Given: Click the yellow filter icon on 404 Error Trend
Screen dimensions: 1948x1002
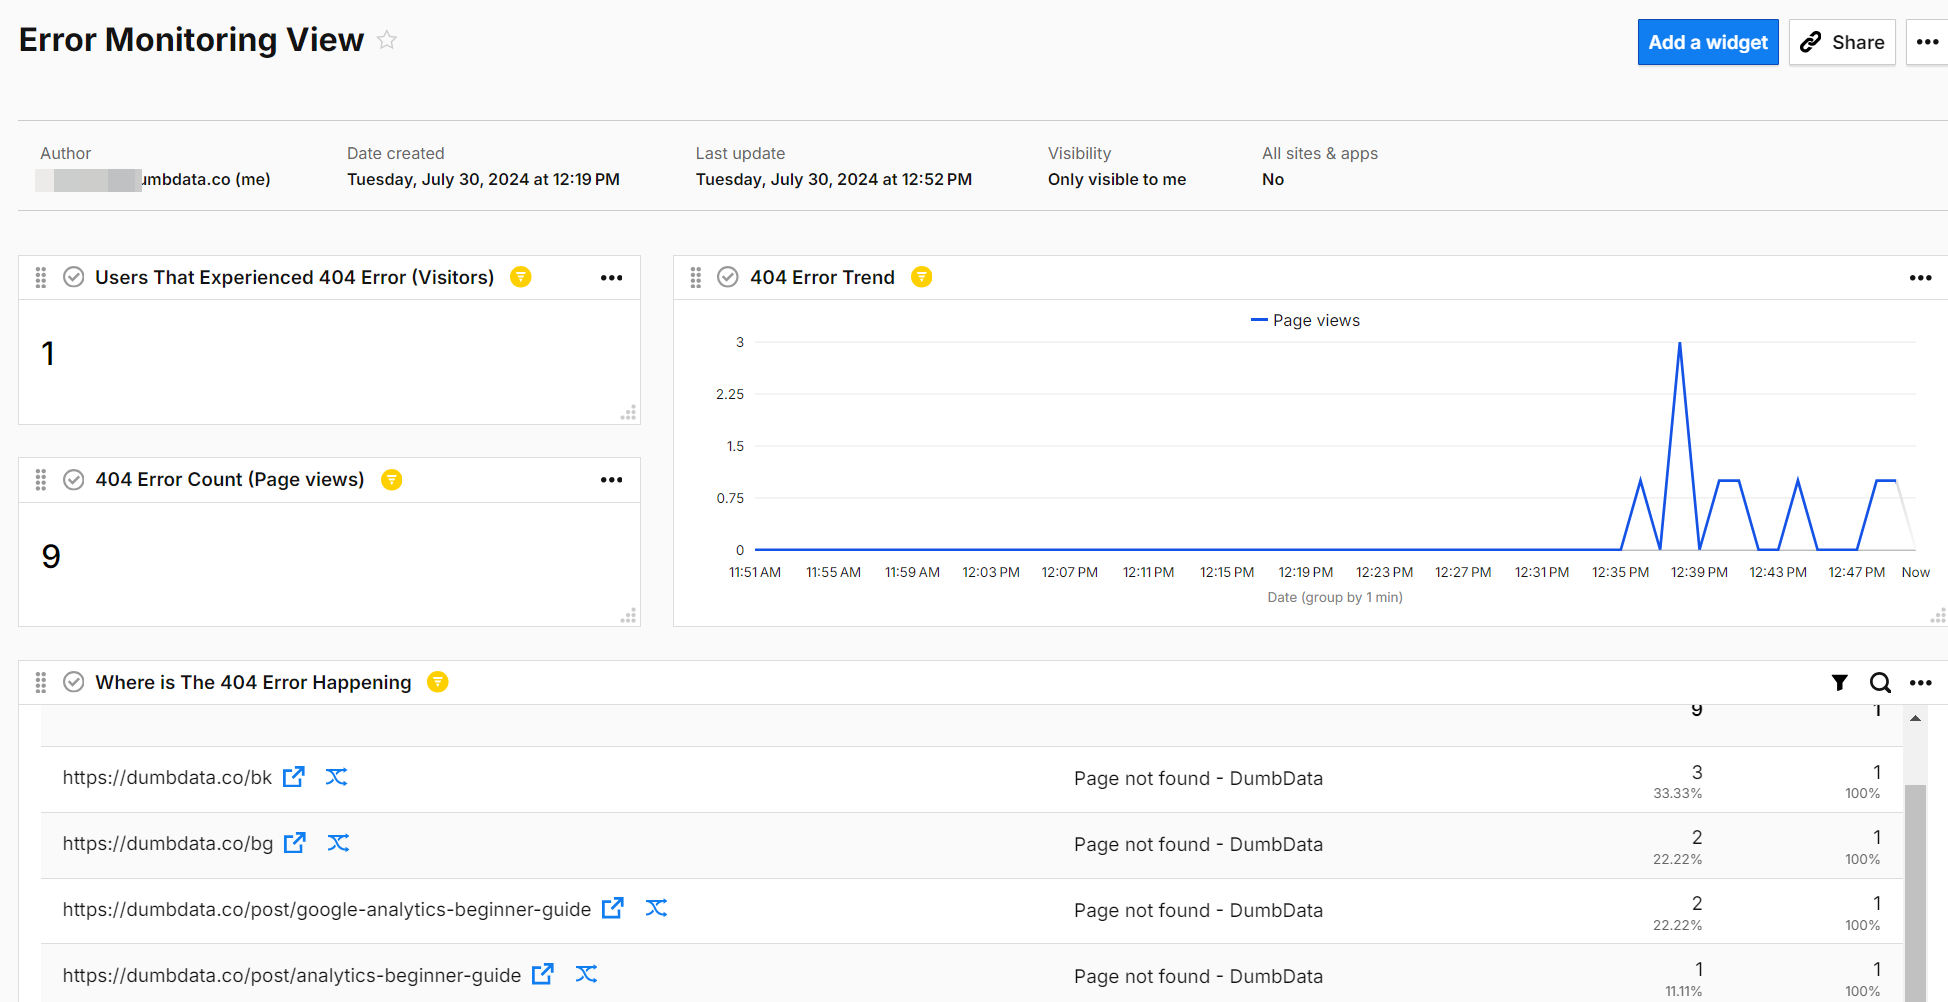Looking at the screenshot, I should [921, 277].
